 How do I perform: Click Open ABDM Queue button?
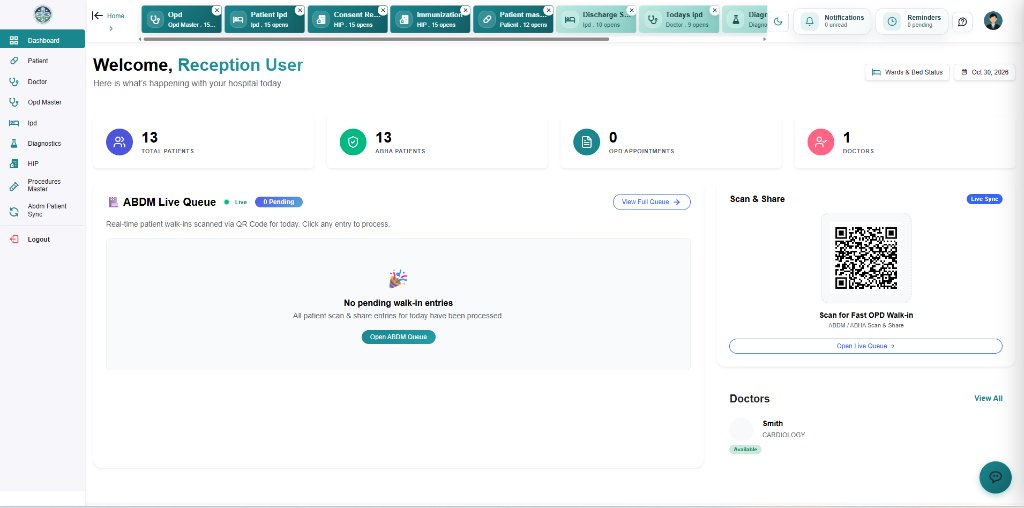point(398,337)
